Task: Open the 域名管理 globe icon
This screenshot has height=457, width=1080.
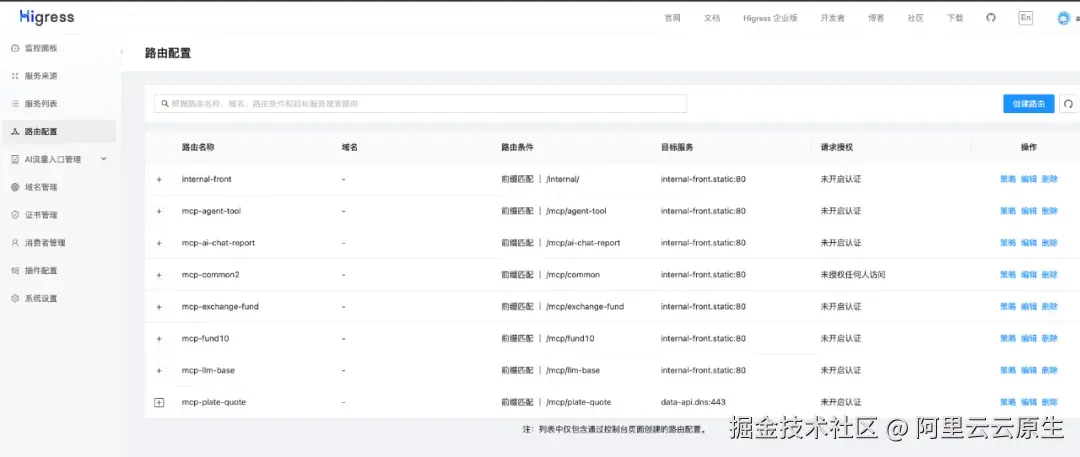Action: tap(15, 187)
